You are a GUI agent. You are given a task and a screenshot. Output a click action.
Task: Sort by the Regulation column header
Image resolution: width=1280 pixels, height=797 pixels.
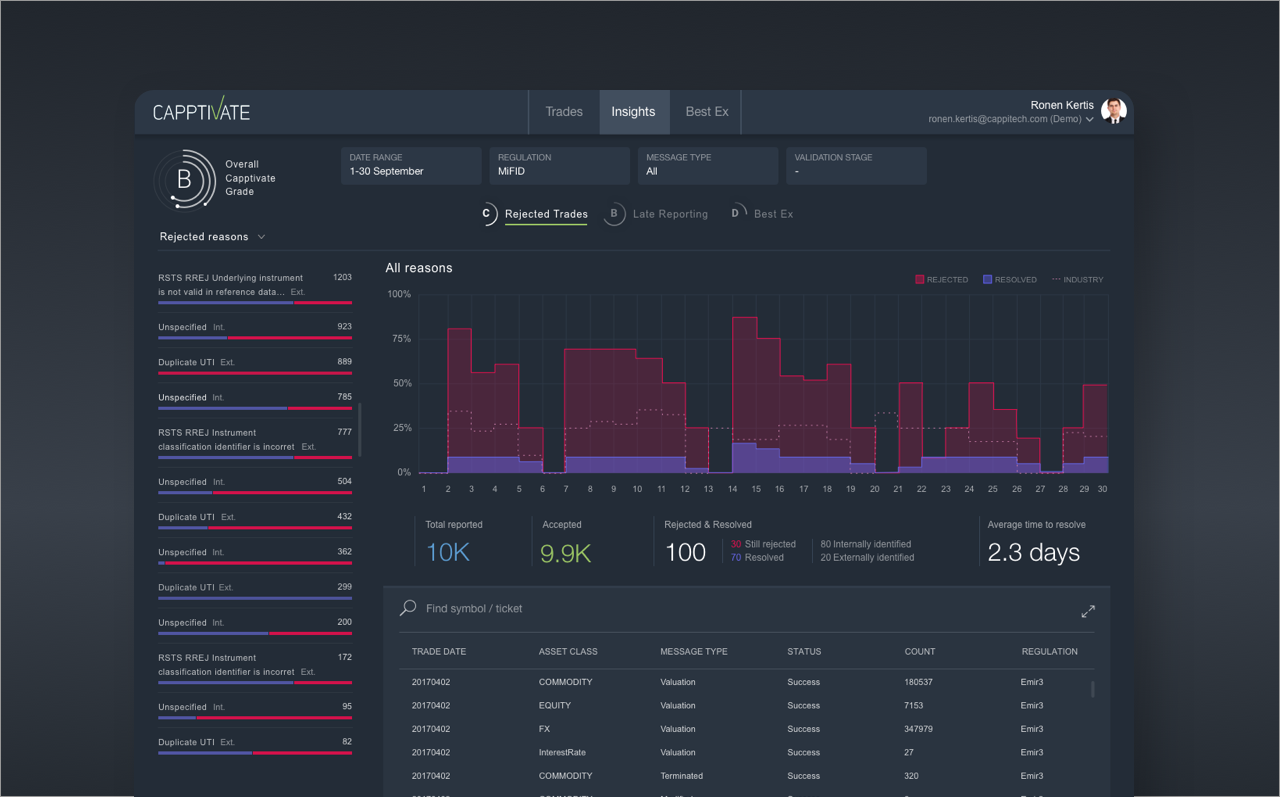[x=1050, y=652]
